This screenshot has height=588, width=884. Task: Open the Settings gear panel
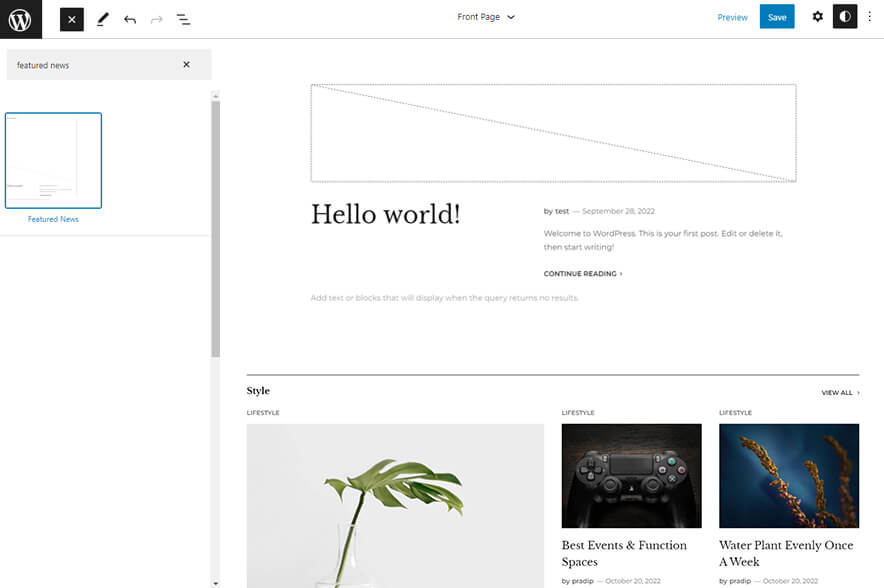(817, 17)
